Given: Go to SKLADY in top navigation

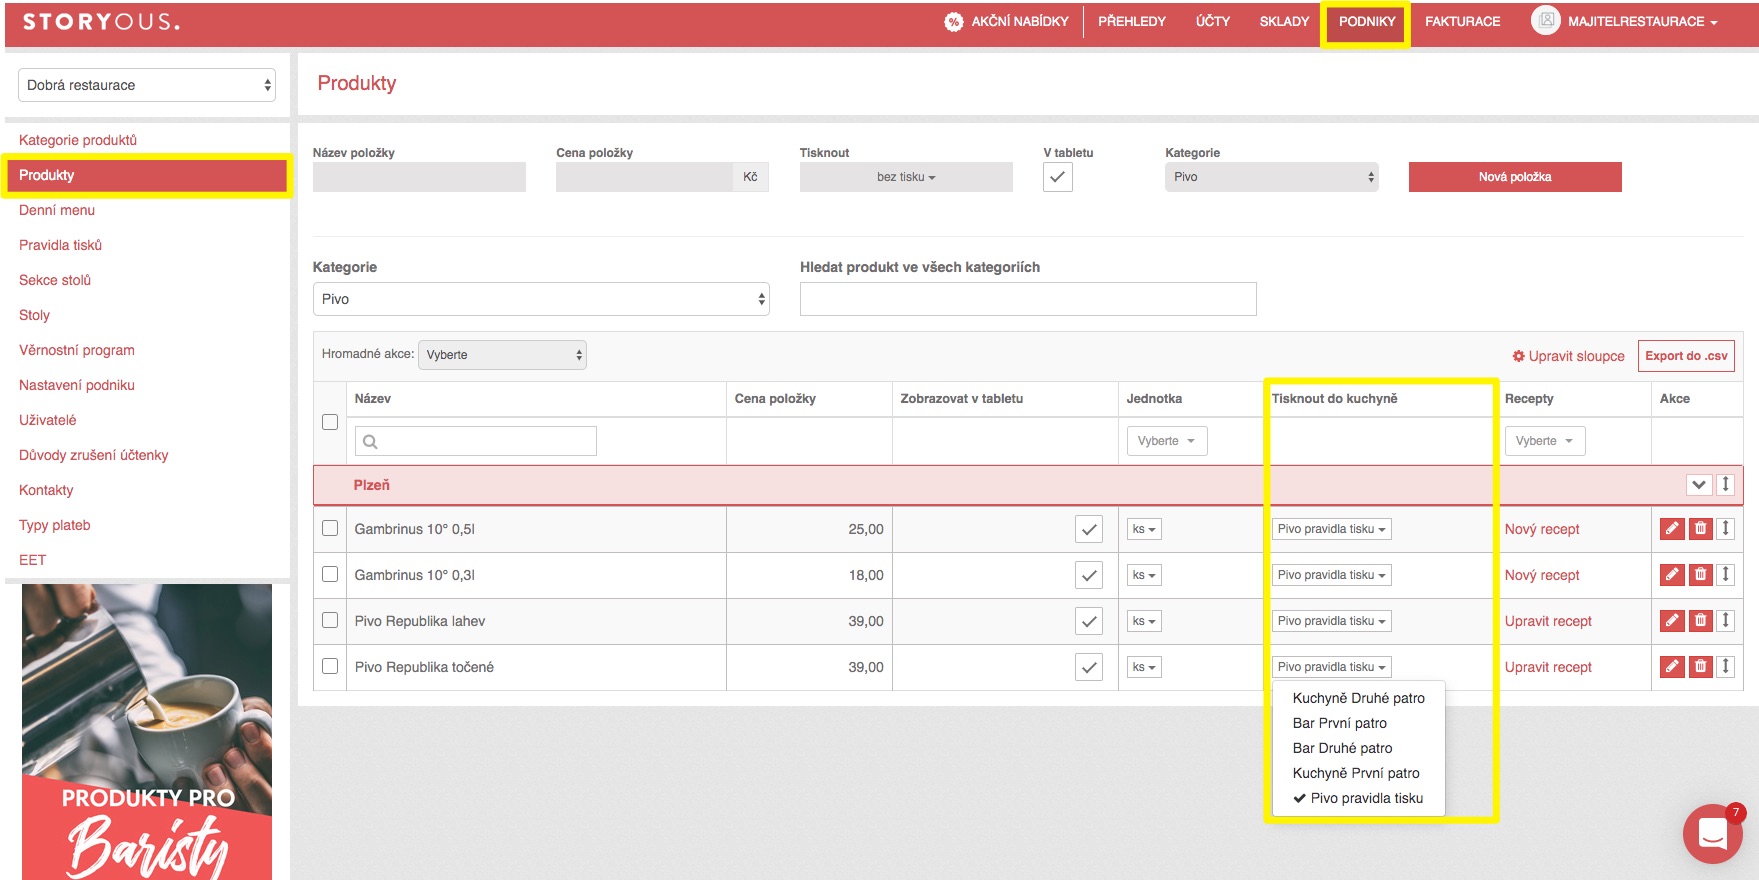Looking at the screenshot, I should pyautogui.click(x=1284, y=21).
